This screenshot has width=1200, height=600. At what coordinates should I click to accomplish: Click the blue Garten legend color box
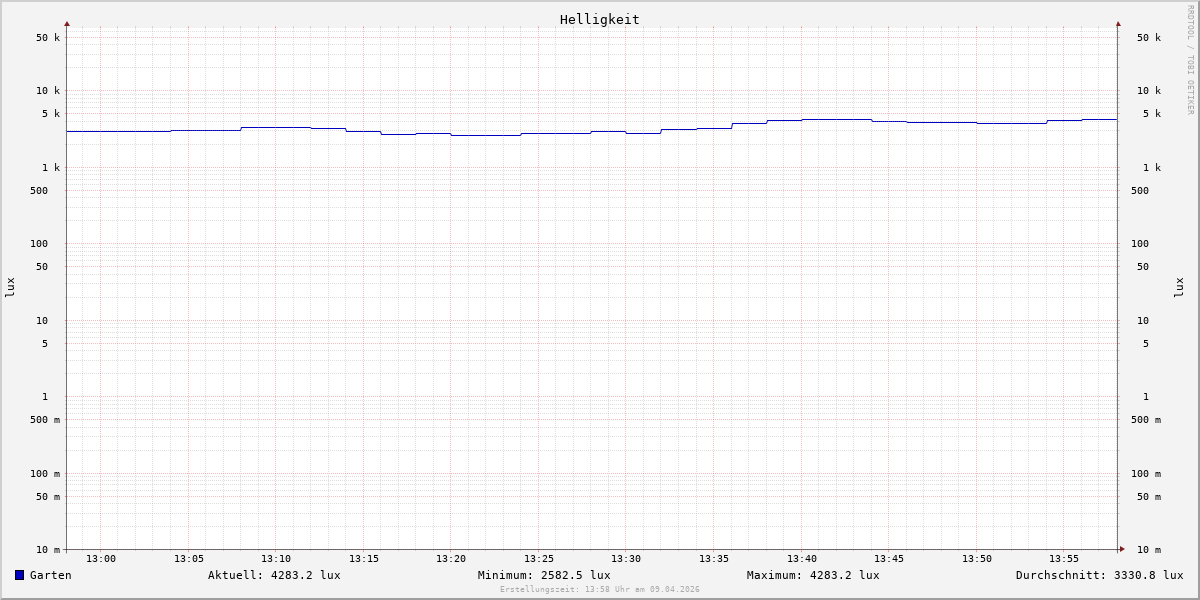pyautogui.click(x=19, y=575)
